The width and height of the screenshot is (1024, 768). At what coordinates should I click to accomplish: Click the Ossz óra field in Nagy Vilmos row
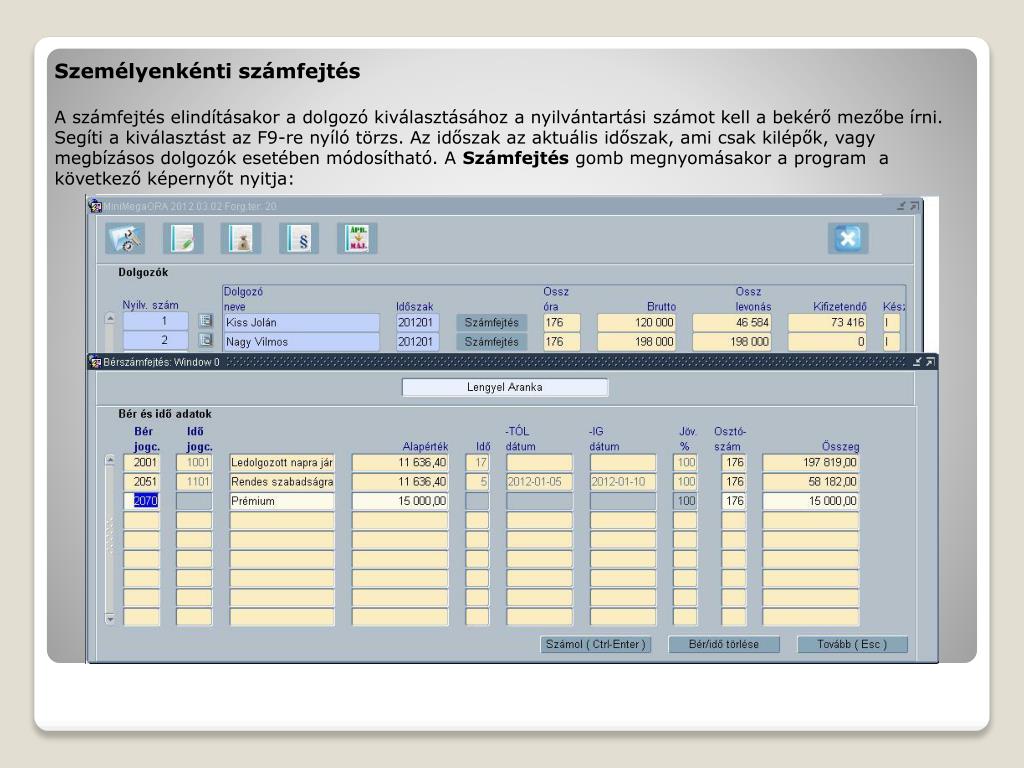[x=562, y=342]
